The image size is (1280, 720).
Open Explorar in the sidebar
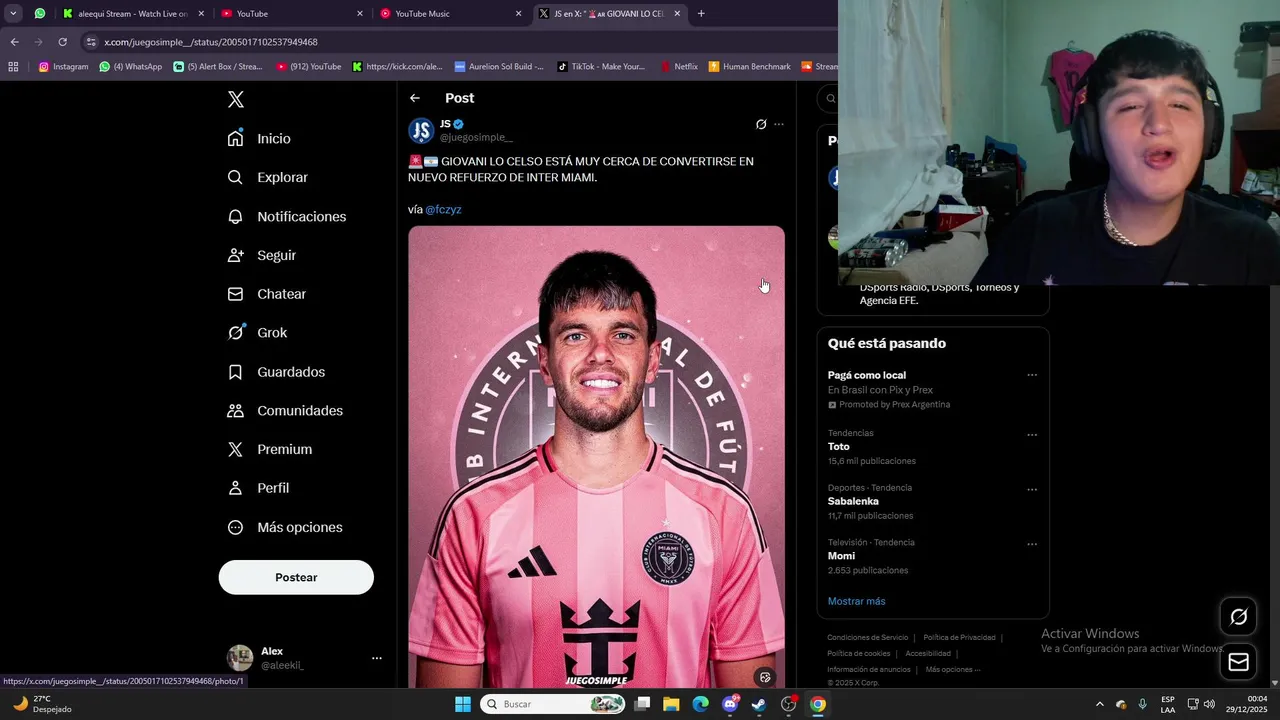point(268,177)
